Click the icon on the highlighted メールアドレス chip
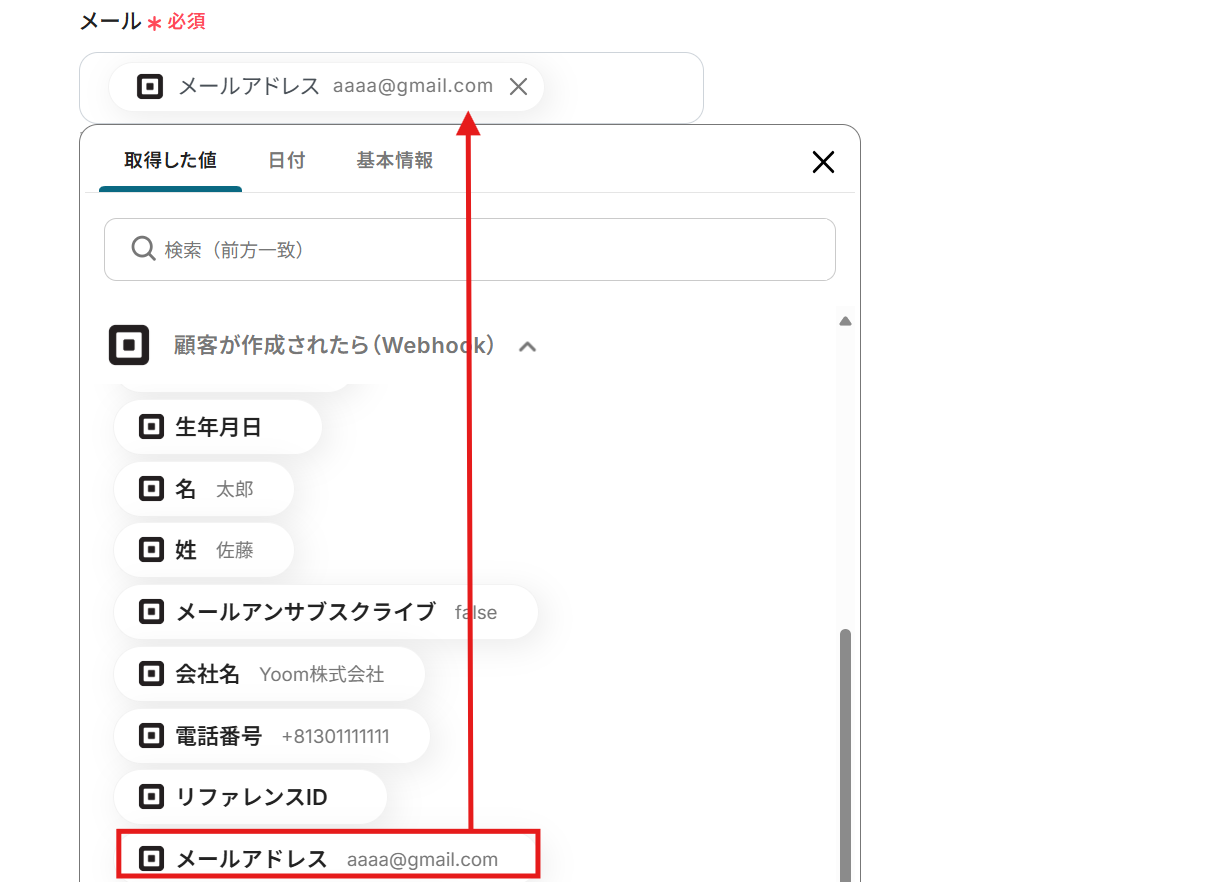 150,858
